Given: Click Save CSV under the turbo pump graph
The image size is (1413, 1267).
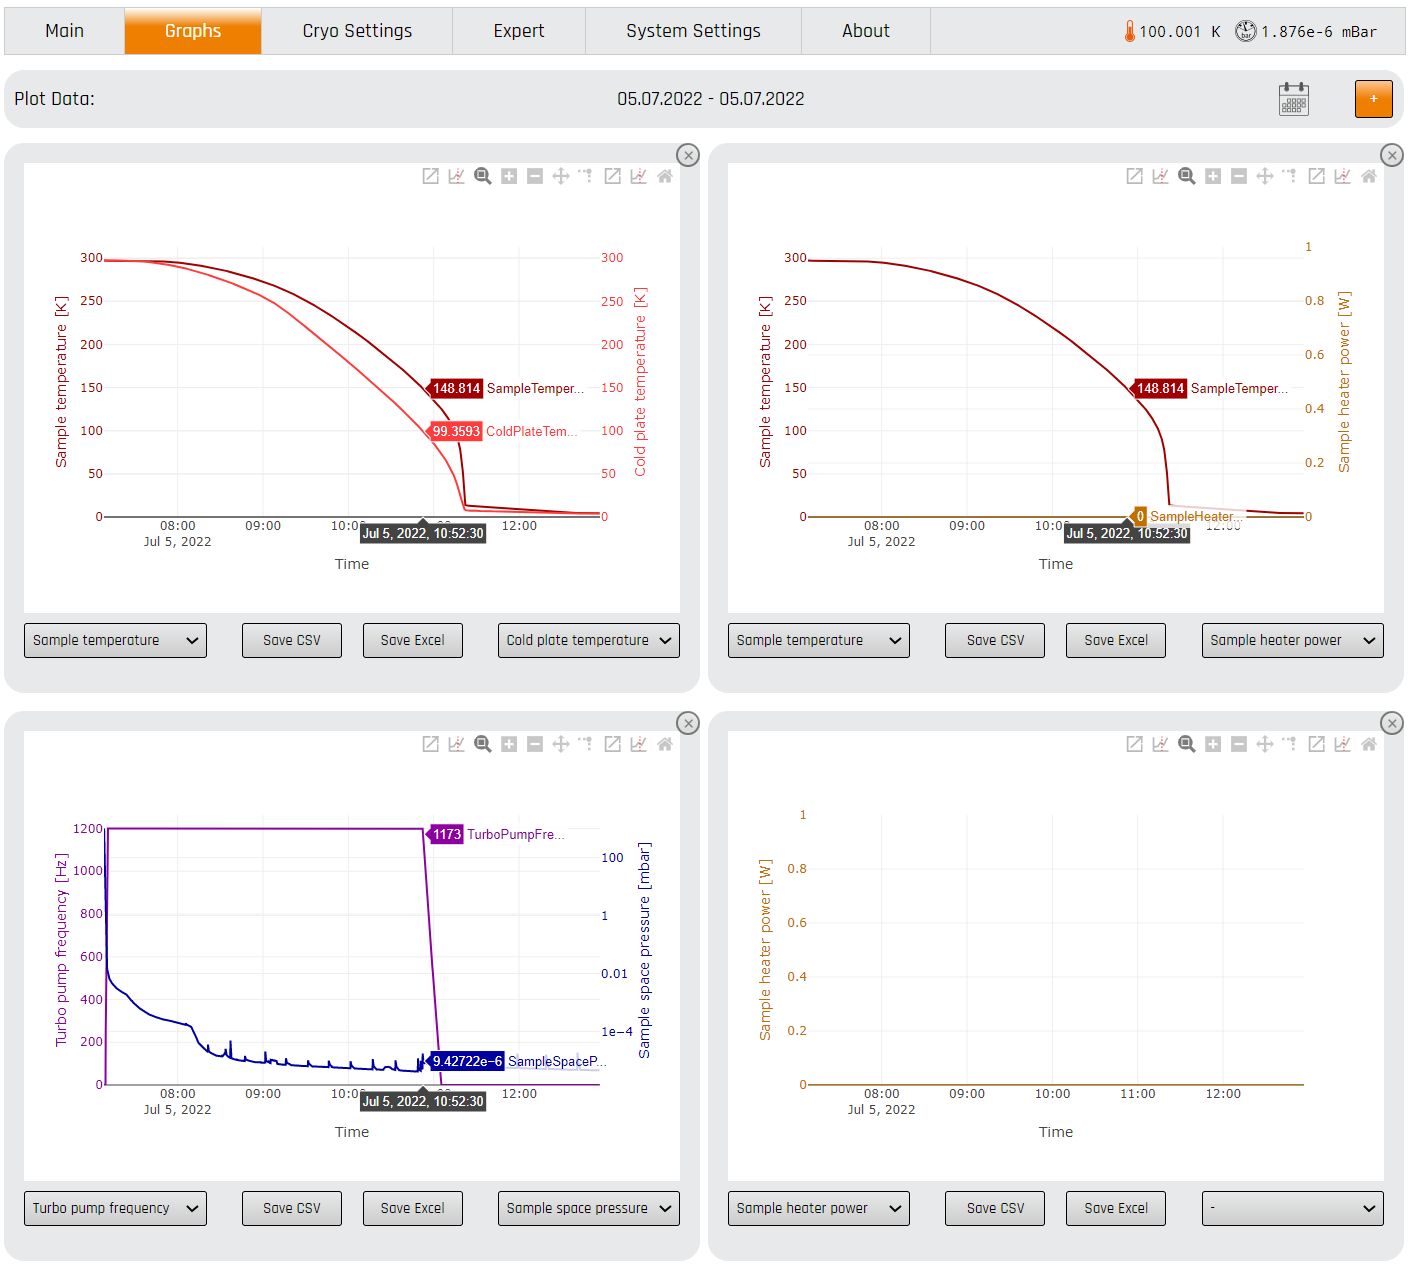Looking at the screenshot, I should [292, 1209].
